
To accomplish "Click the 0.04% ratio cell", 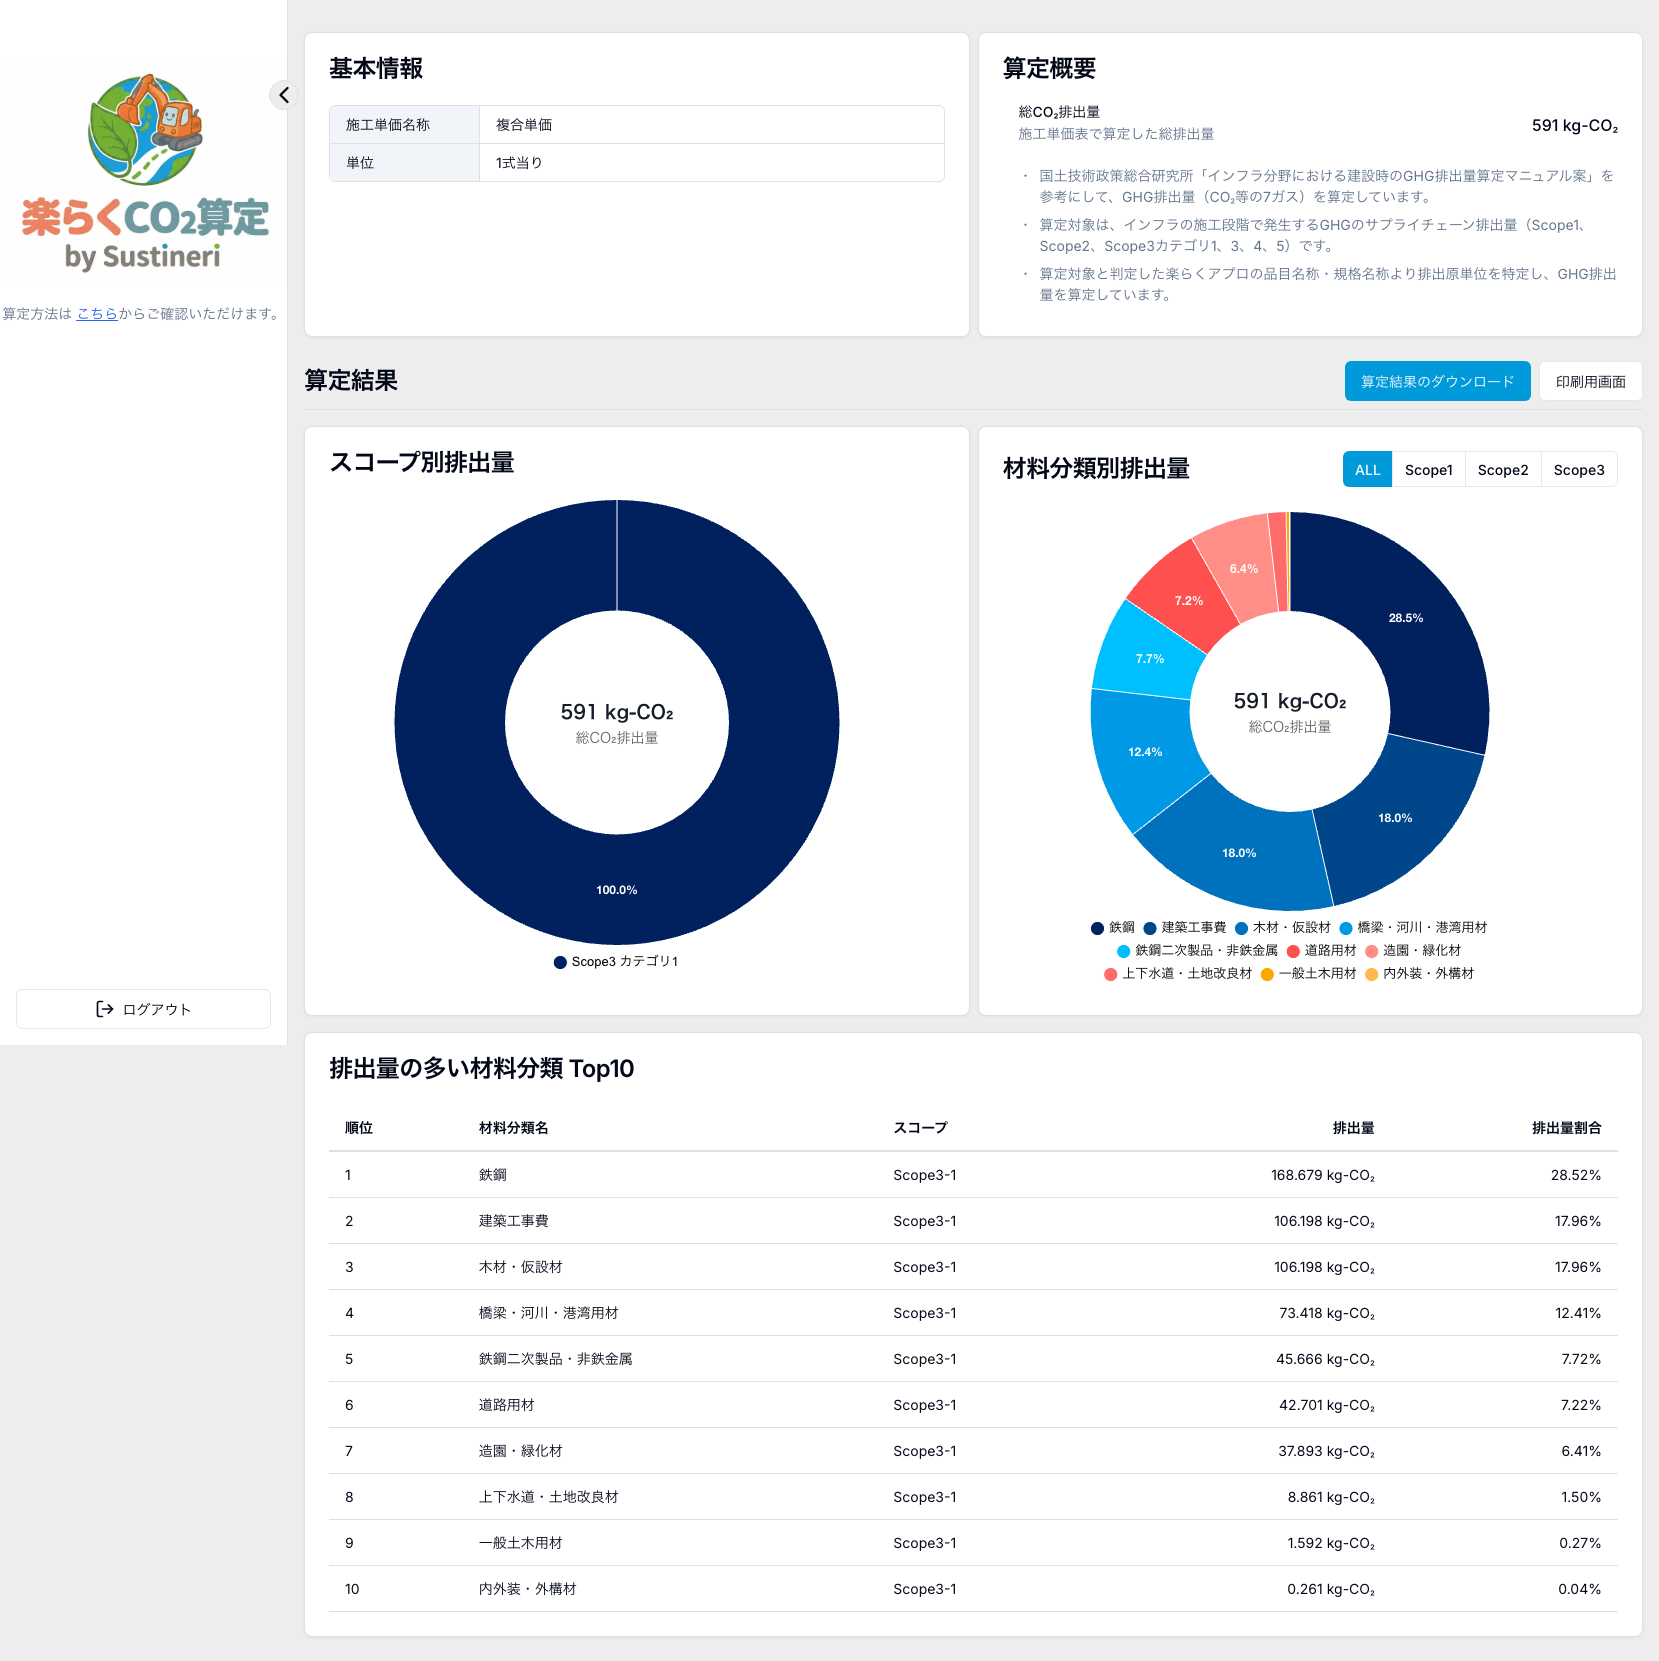I will (x=1579, y=1589).
